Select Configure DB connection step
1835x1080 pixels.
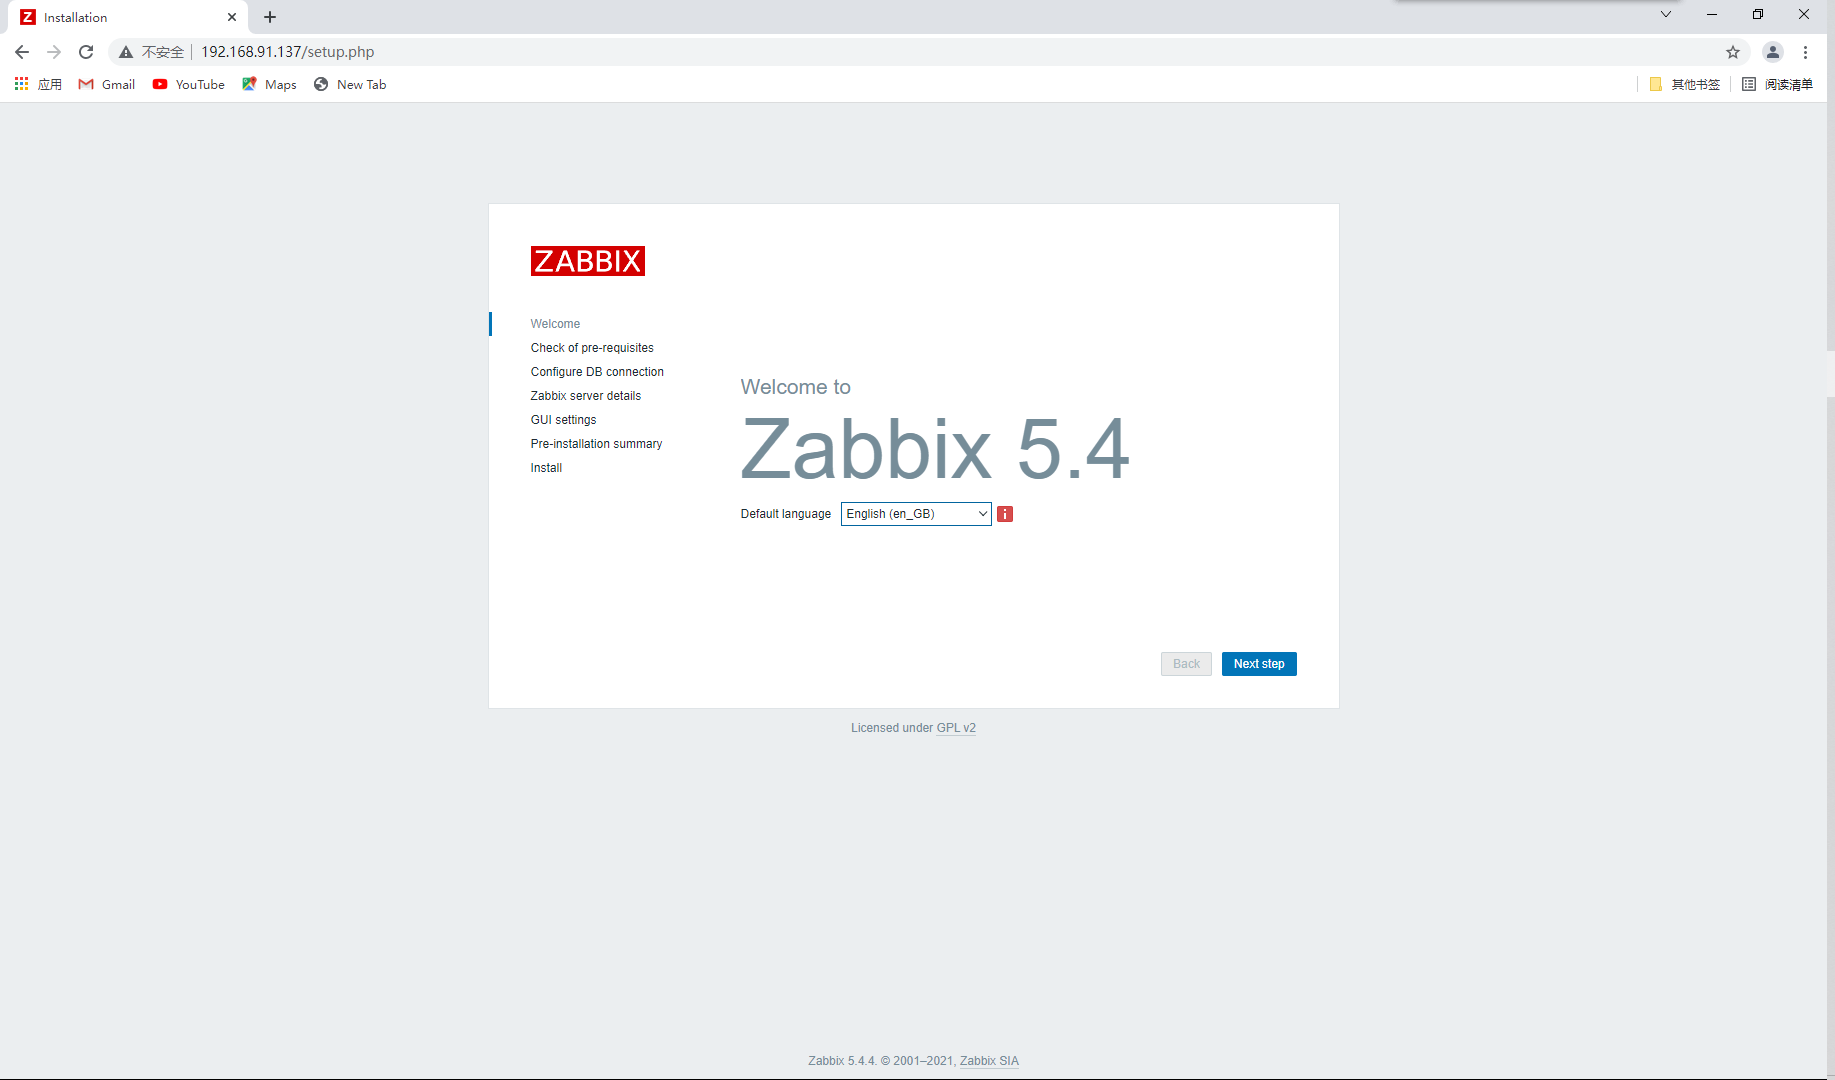(x=597, y=372)
